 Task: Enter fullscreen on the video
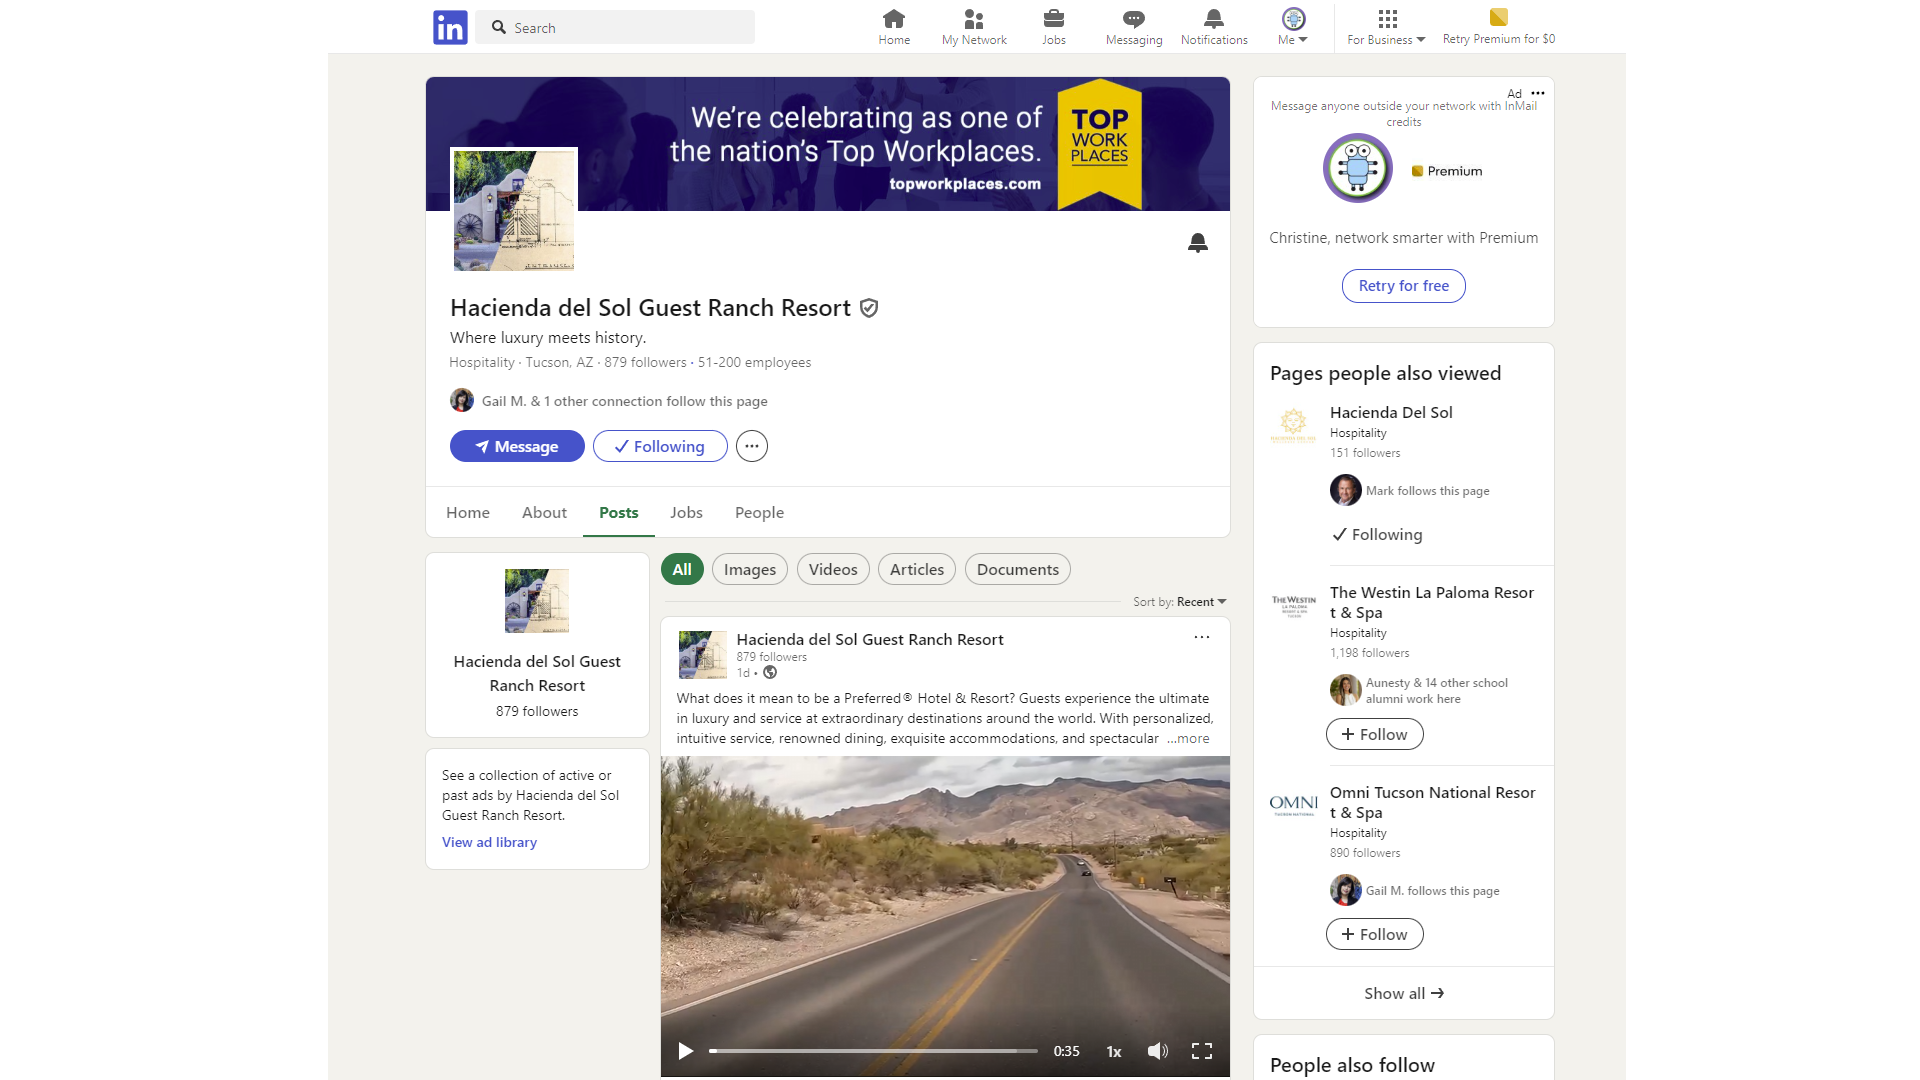point(1201,1051)
